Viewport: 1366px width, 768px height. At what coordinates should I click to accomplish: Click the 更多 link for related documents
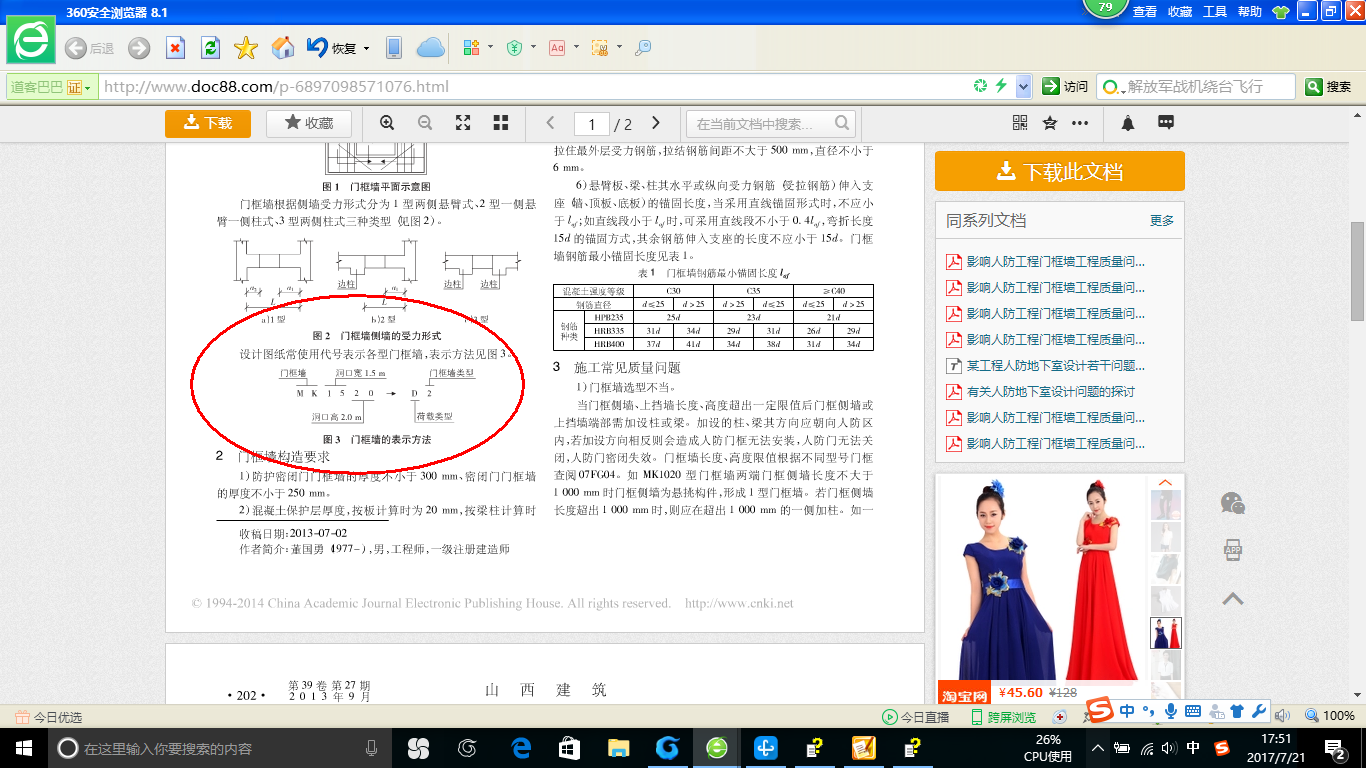click(x=1162, y=221)
